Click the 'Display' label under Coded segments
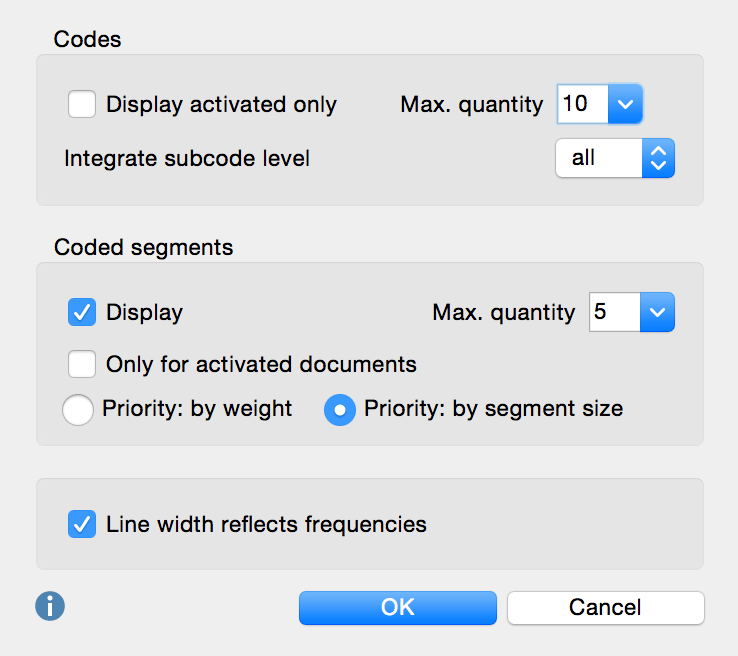 pyautogui.click(x=144, y=313)
